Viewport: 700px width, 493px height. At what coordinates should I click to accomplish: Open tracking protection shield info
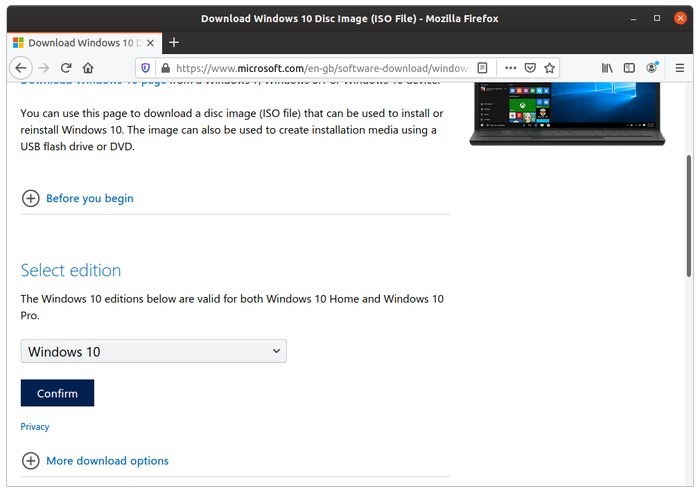pyautogui.click(x=146, y=68)
